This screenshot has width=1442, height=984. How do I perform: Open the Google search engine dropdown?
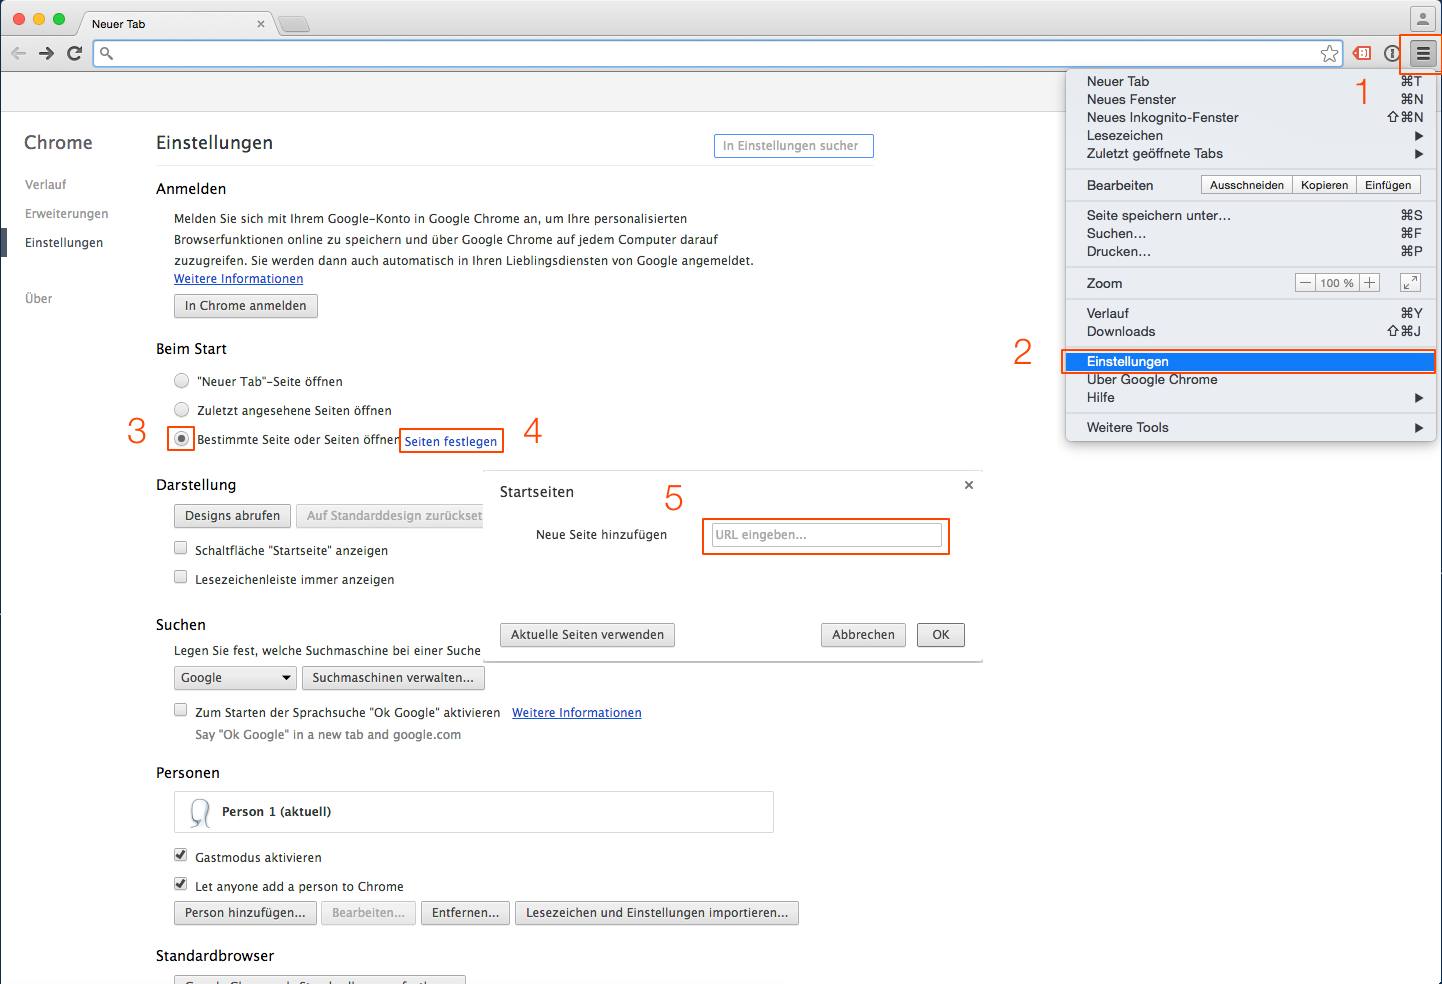tap(235, 678)
